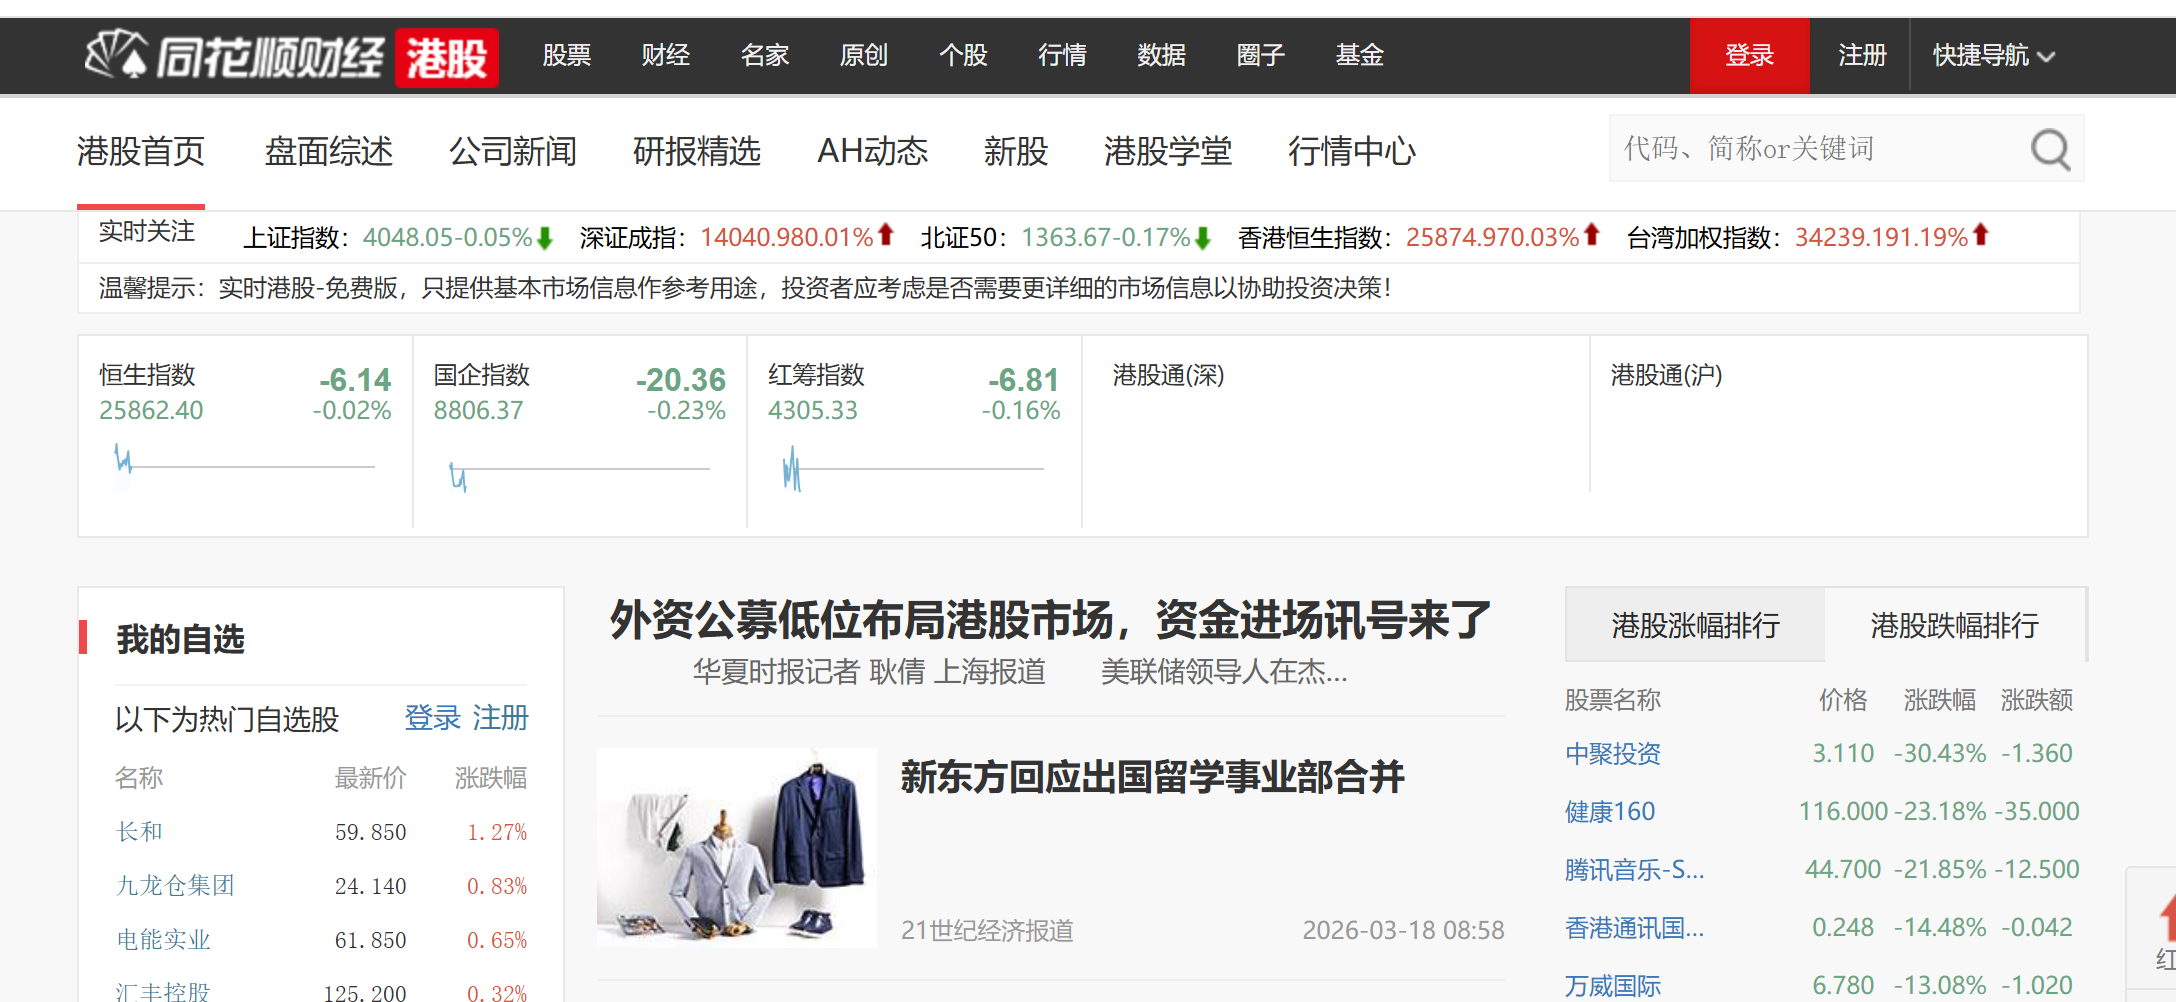The width and height of the screenshot is (2176, 1002).
Task: Select the 新股 tab
Action: click(1016, 151)
